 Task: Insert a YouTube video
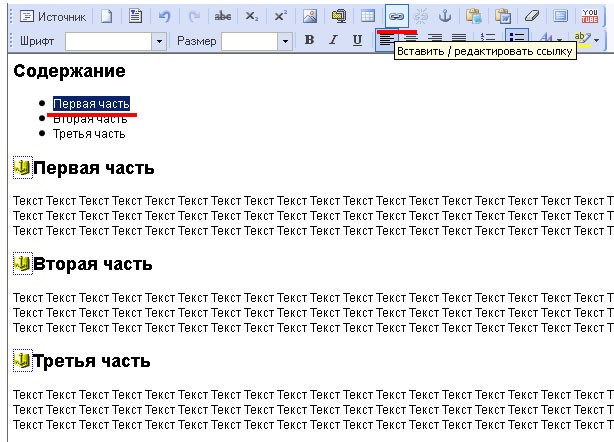(589, 16)
